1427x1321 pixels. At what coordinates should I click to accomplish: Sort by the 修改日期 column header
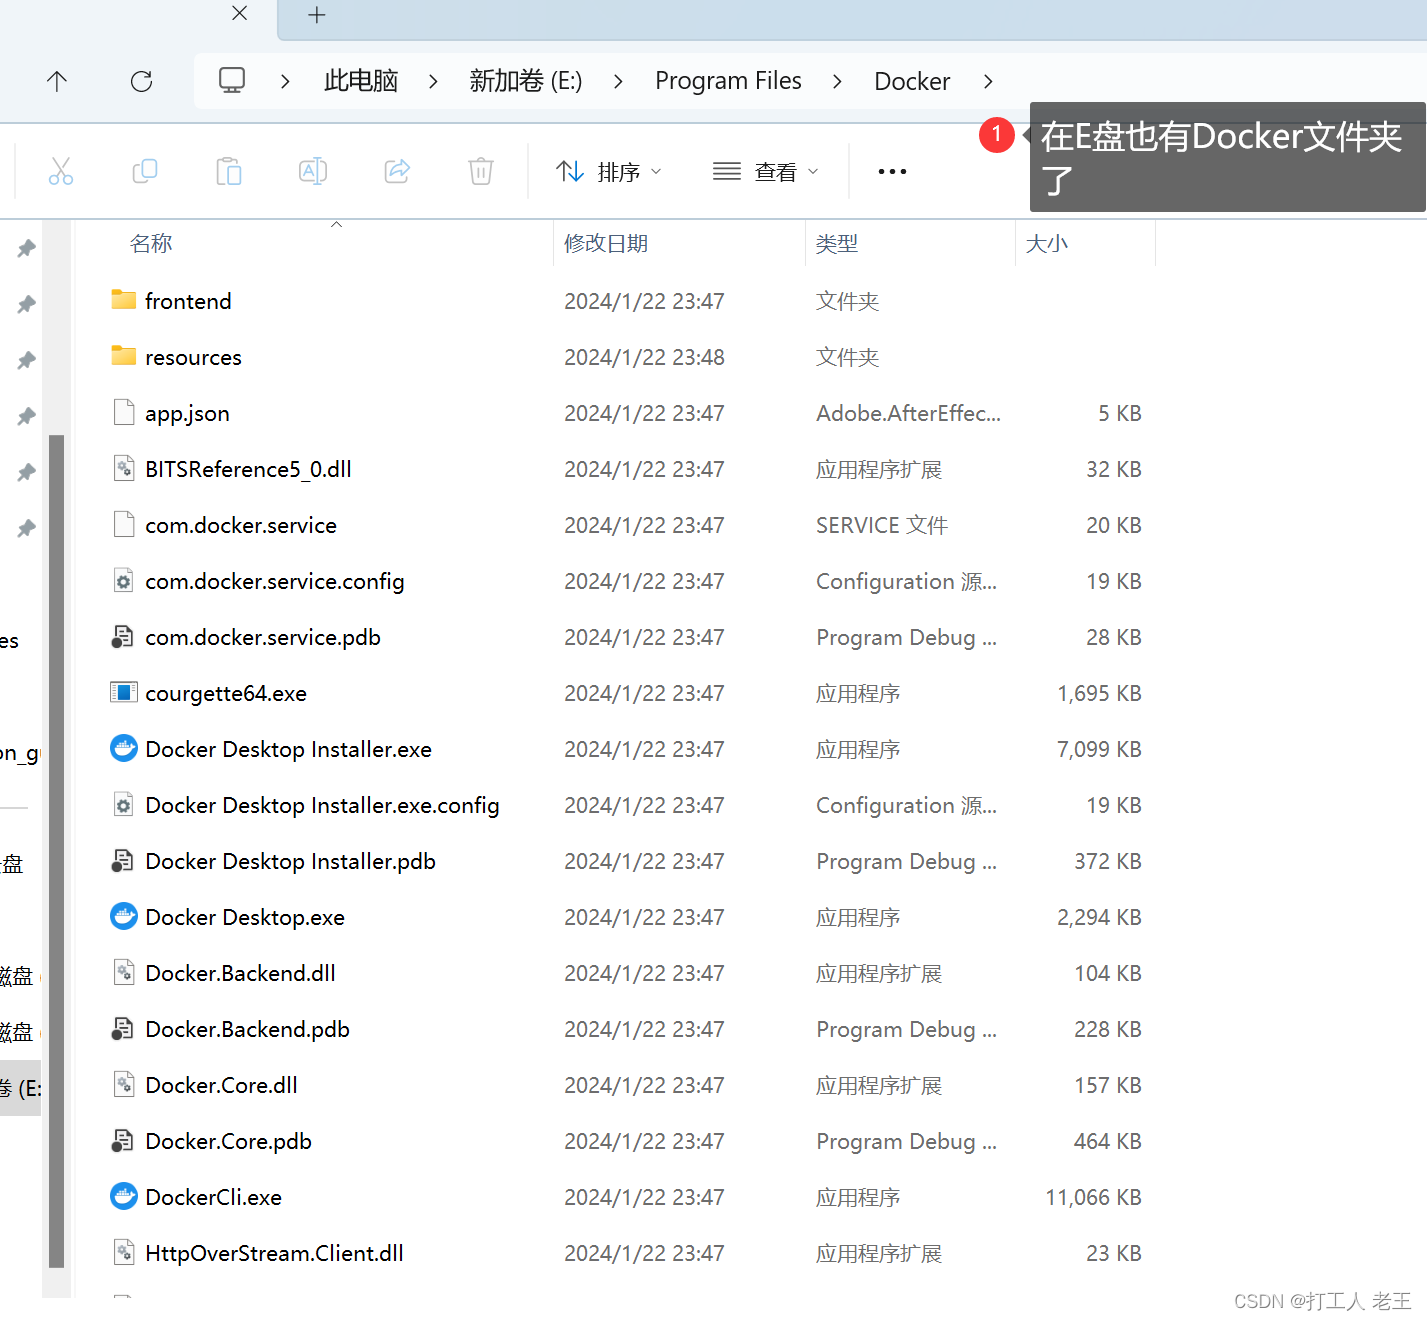coord(606,243)
